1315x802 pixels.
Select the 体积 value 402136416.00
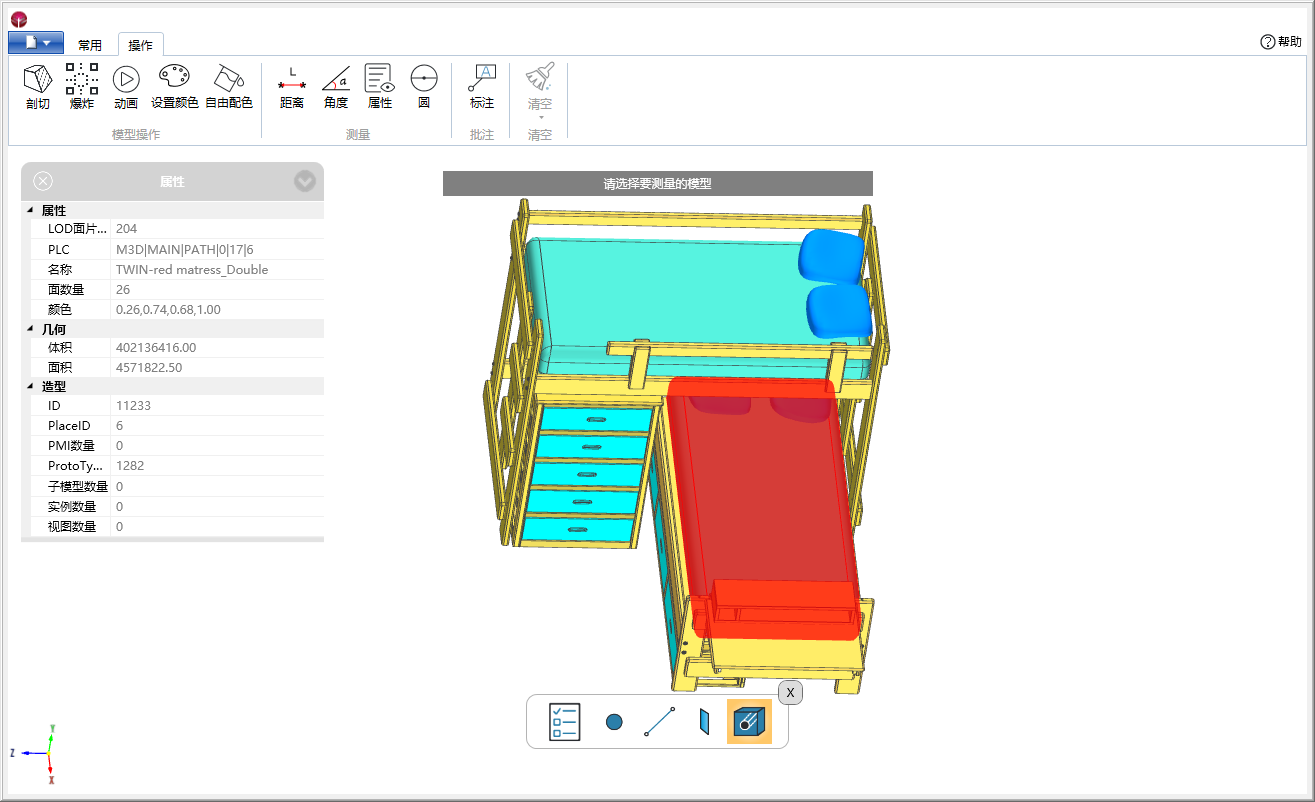[156, 348]
